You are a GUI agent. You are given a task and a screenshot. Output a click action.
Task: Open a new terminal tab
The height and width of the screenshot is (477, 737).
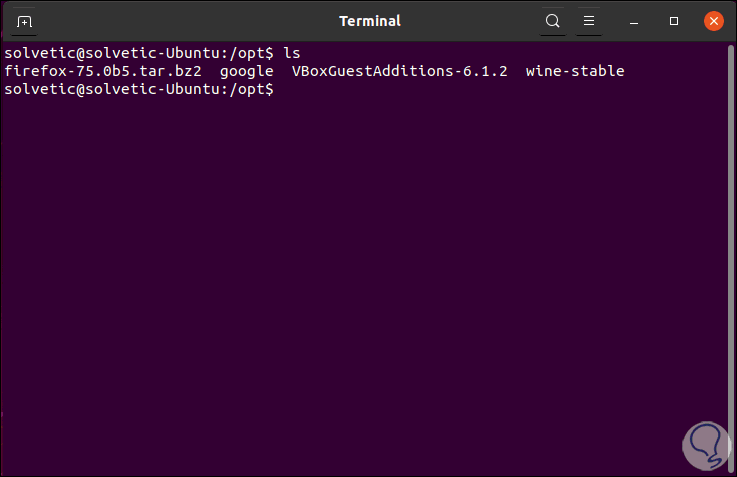pyautogui.click(x=24, y=21)
